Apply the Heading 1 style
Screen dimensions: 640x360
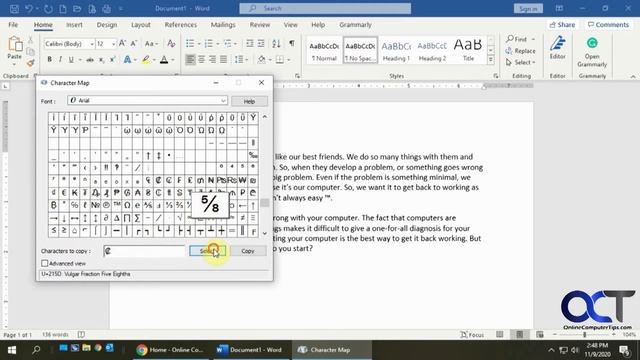[x=396, y=51]
